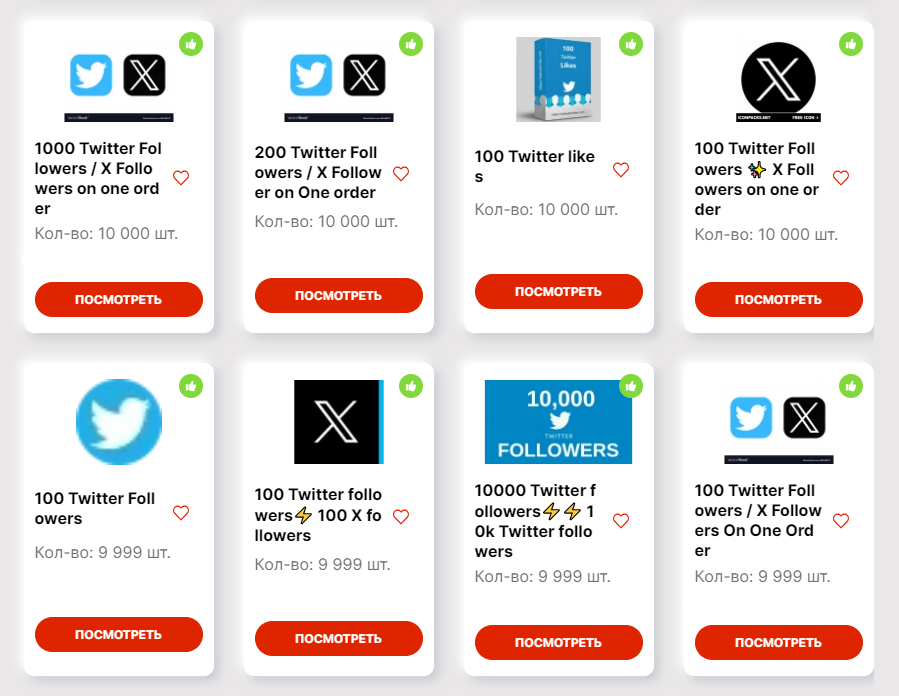The height and width of the screenshot is (696, 899).
Task: Open title 100 Twitter Followers / X Followers On One Order
Action: (x=758, y=521)
